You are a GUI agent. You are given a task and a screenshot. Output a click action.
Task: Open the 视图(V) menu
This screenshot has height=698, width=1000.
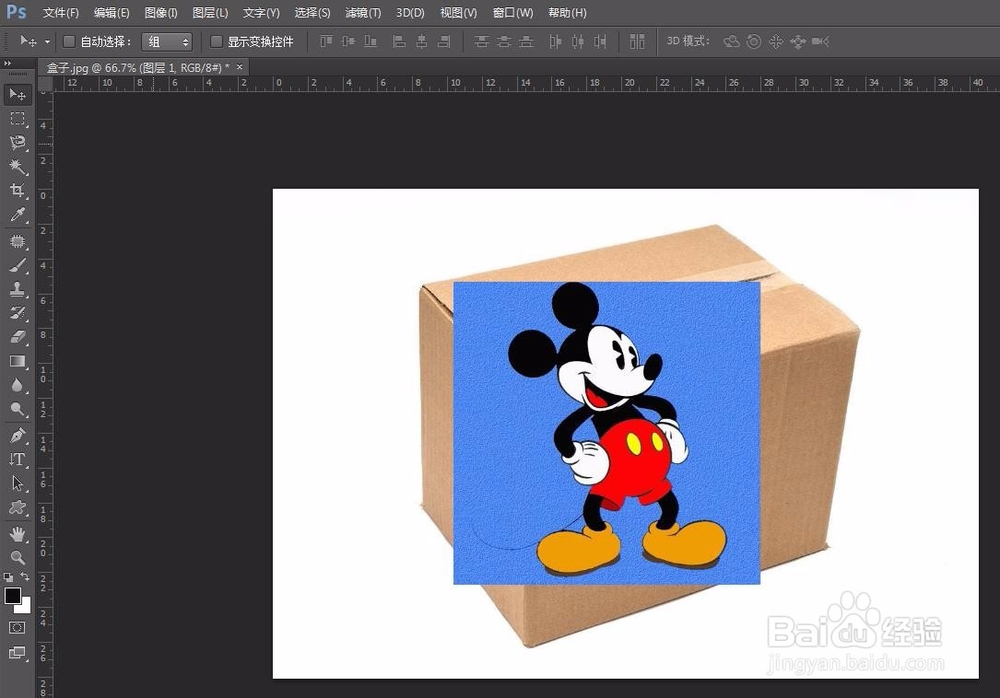point(459,13)
